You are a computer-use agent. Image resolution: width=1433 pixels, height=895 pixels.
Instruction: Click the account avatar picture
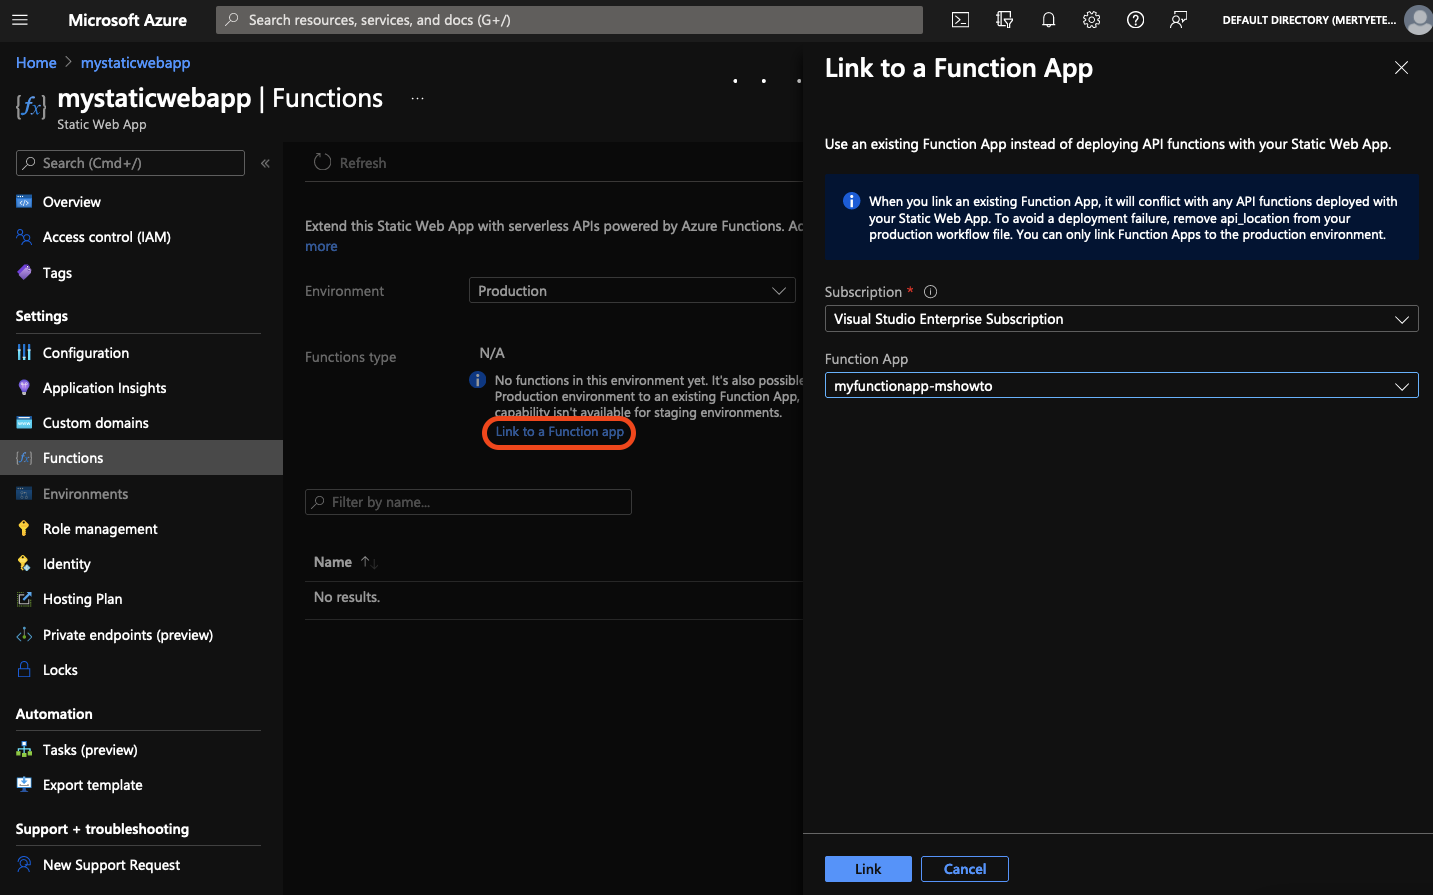1418,20
